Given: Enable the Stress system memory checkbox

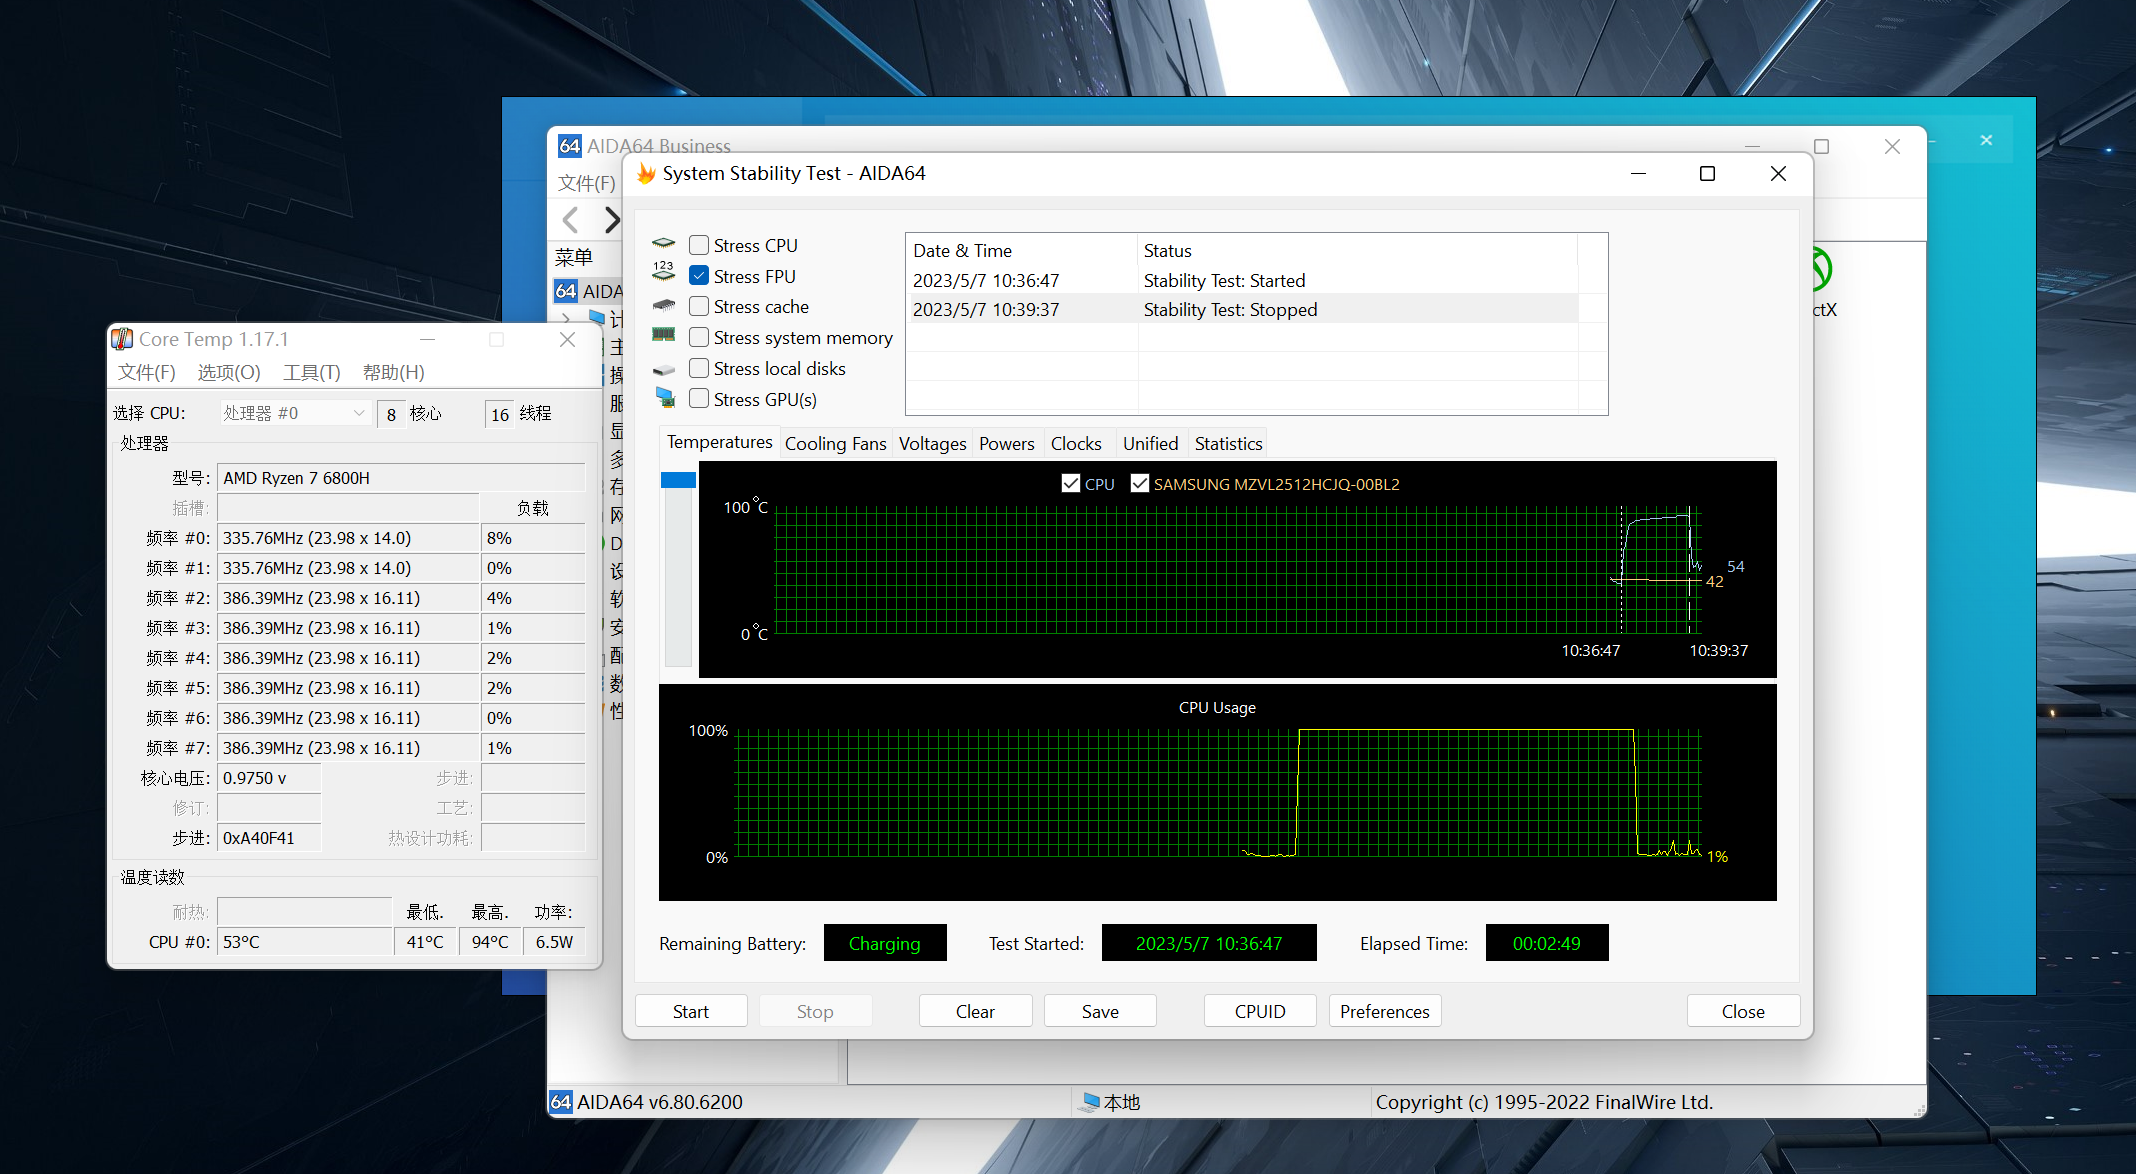Looking at the screenshot, I should tap(699, 337).
